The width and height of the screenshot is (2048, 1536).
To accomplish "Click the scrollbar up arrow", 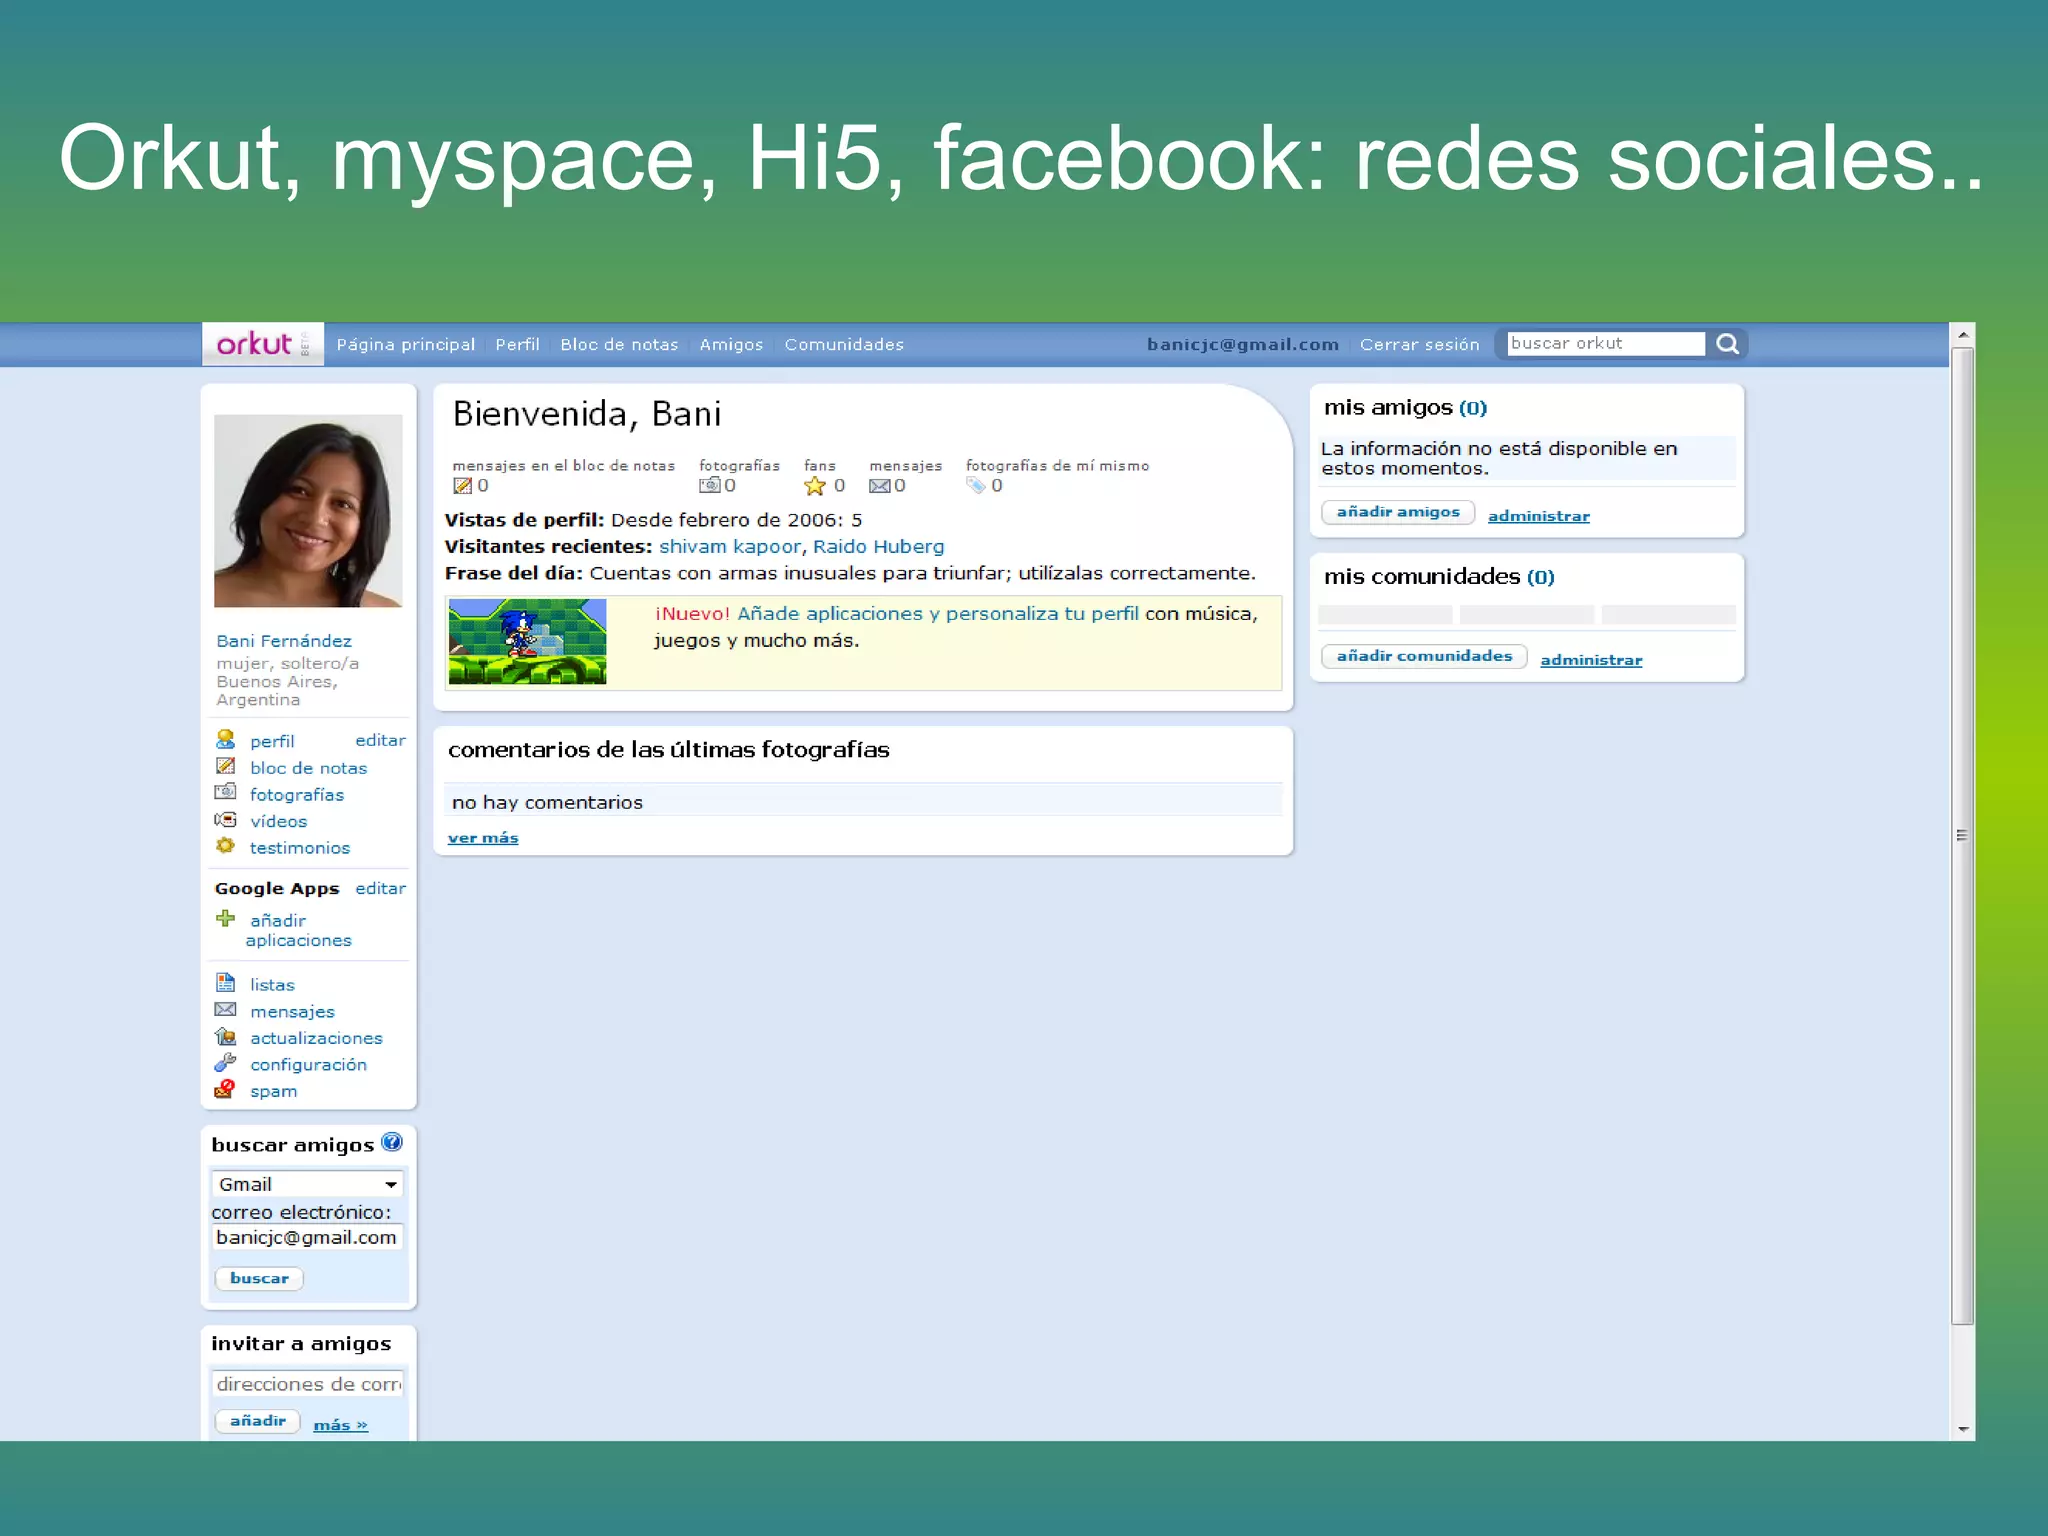I will tap(1962, 335).
